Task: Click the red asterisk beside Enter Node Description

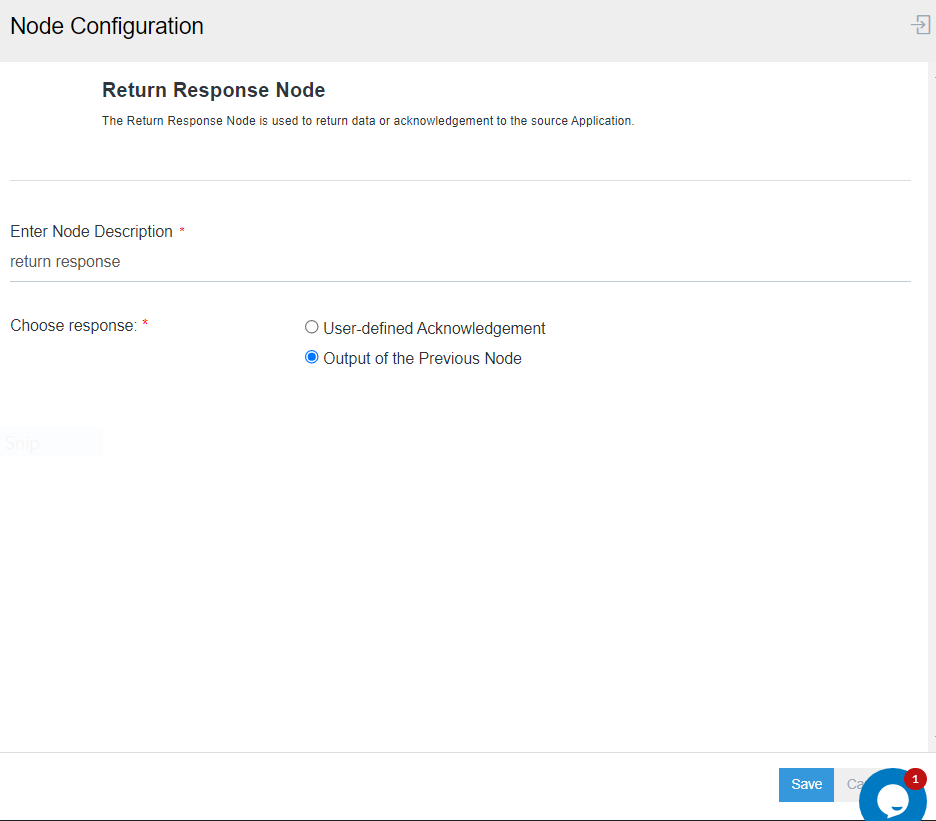Action: [182, 231]
